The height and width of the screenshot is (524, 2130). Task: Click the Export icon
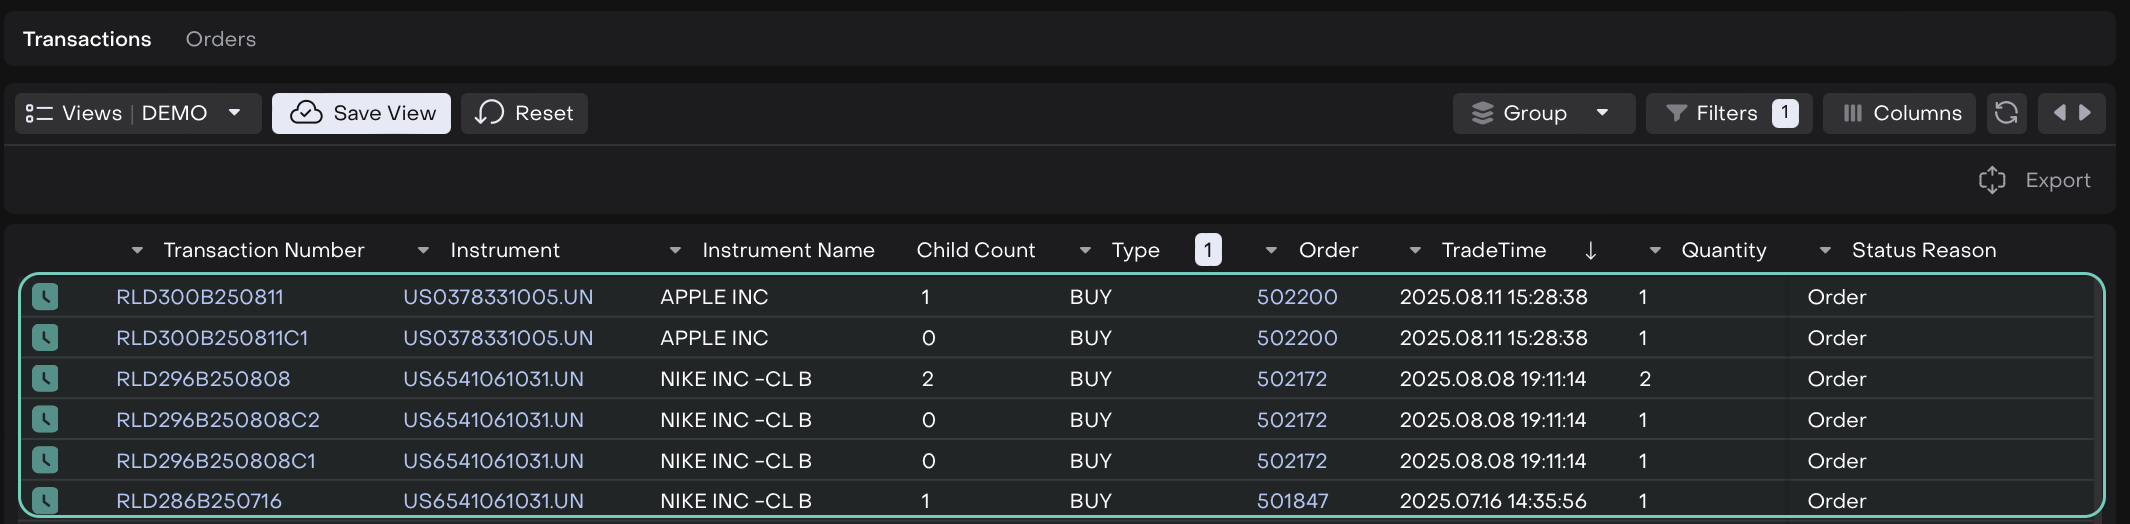(1992, 180)
